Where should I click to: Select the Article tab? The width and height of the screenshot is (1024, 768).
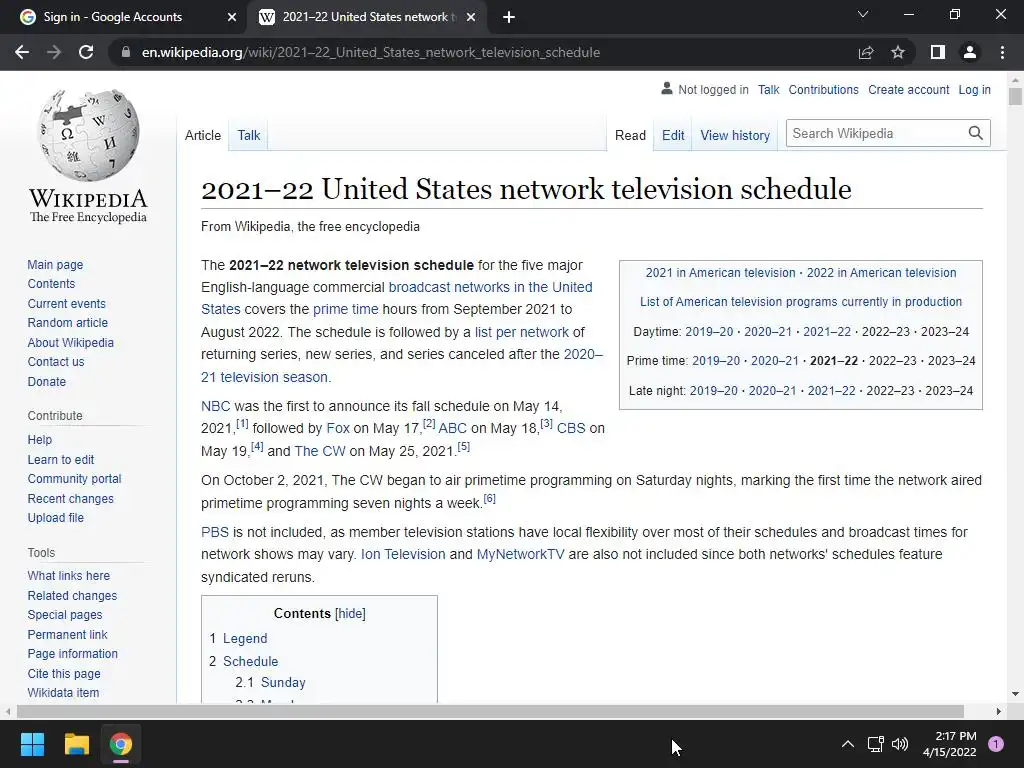pyautogui.click(x=203, y=135)
